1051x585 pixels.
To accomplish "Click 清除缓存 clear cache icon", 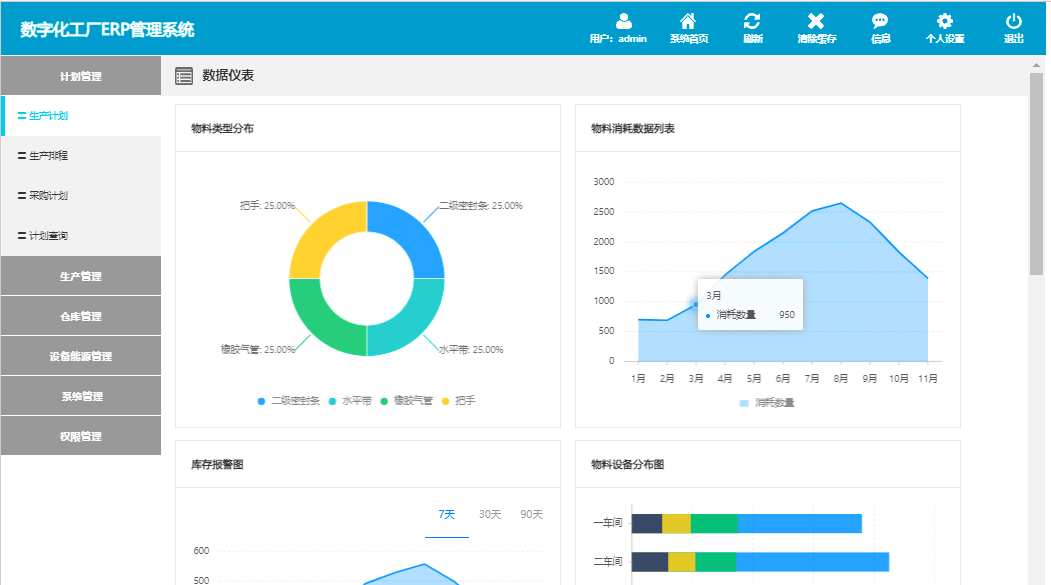I will pos(816,21).
